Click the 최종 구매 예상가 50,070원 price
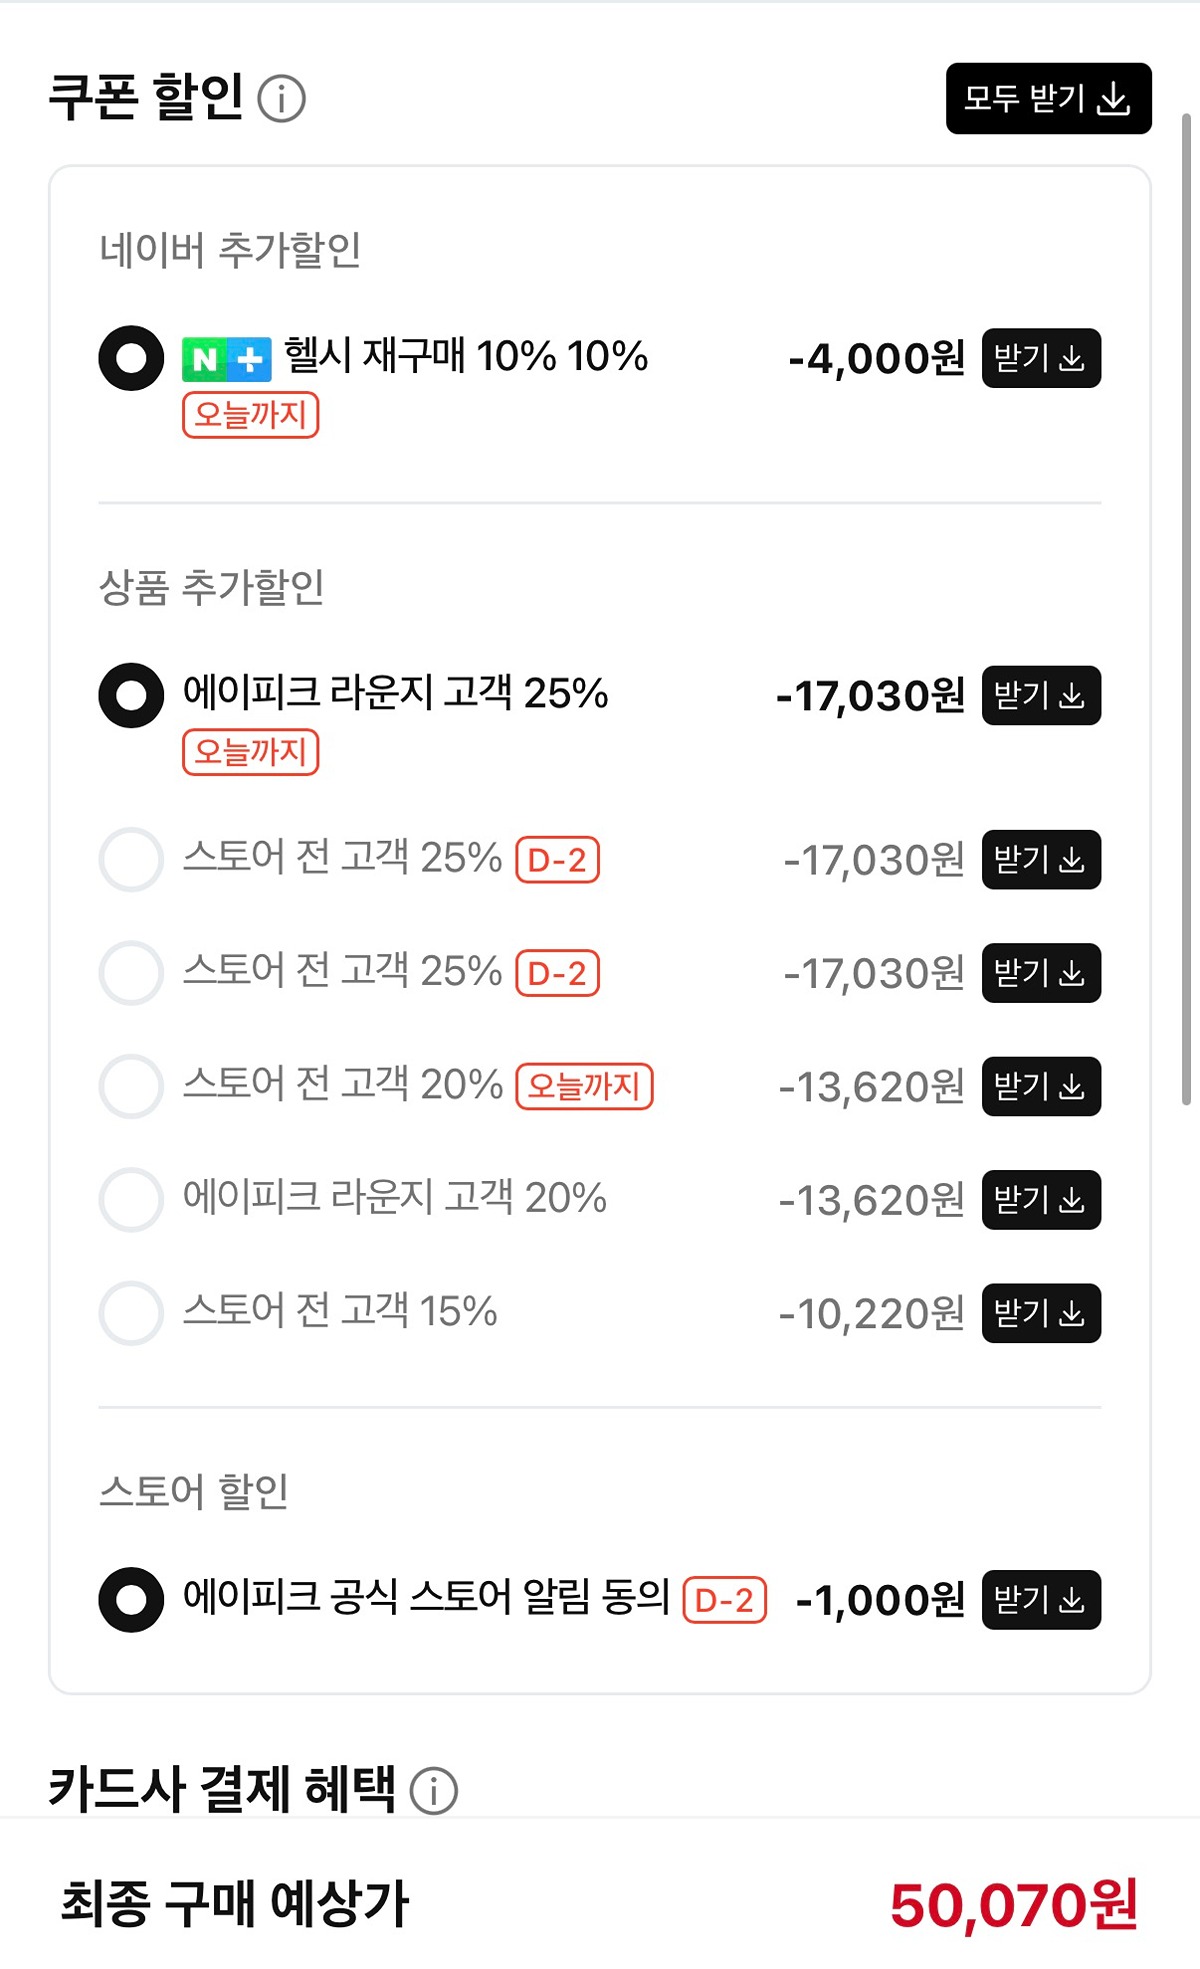The height and width of the screenshot is (1969, 1200). click(1013, 1905)
